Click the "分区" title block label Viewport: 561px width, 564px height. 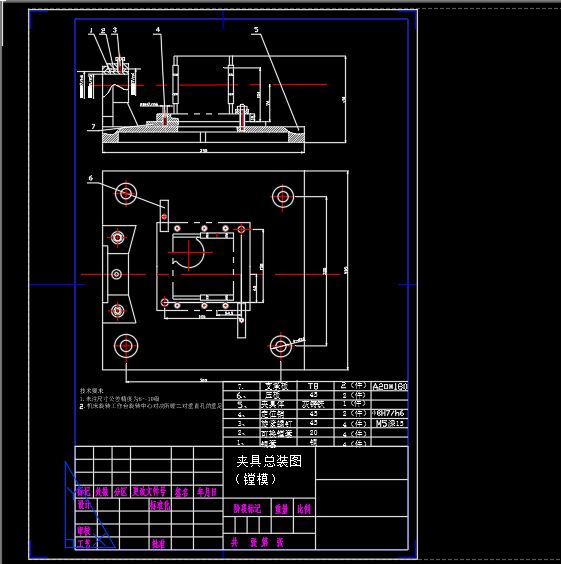[x=120, y=492]
